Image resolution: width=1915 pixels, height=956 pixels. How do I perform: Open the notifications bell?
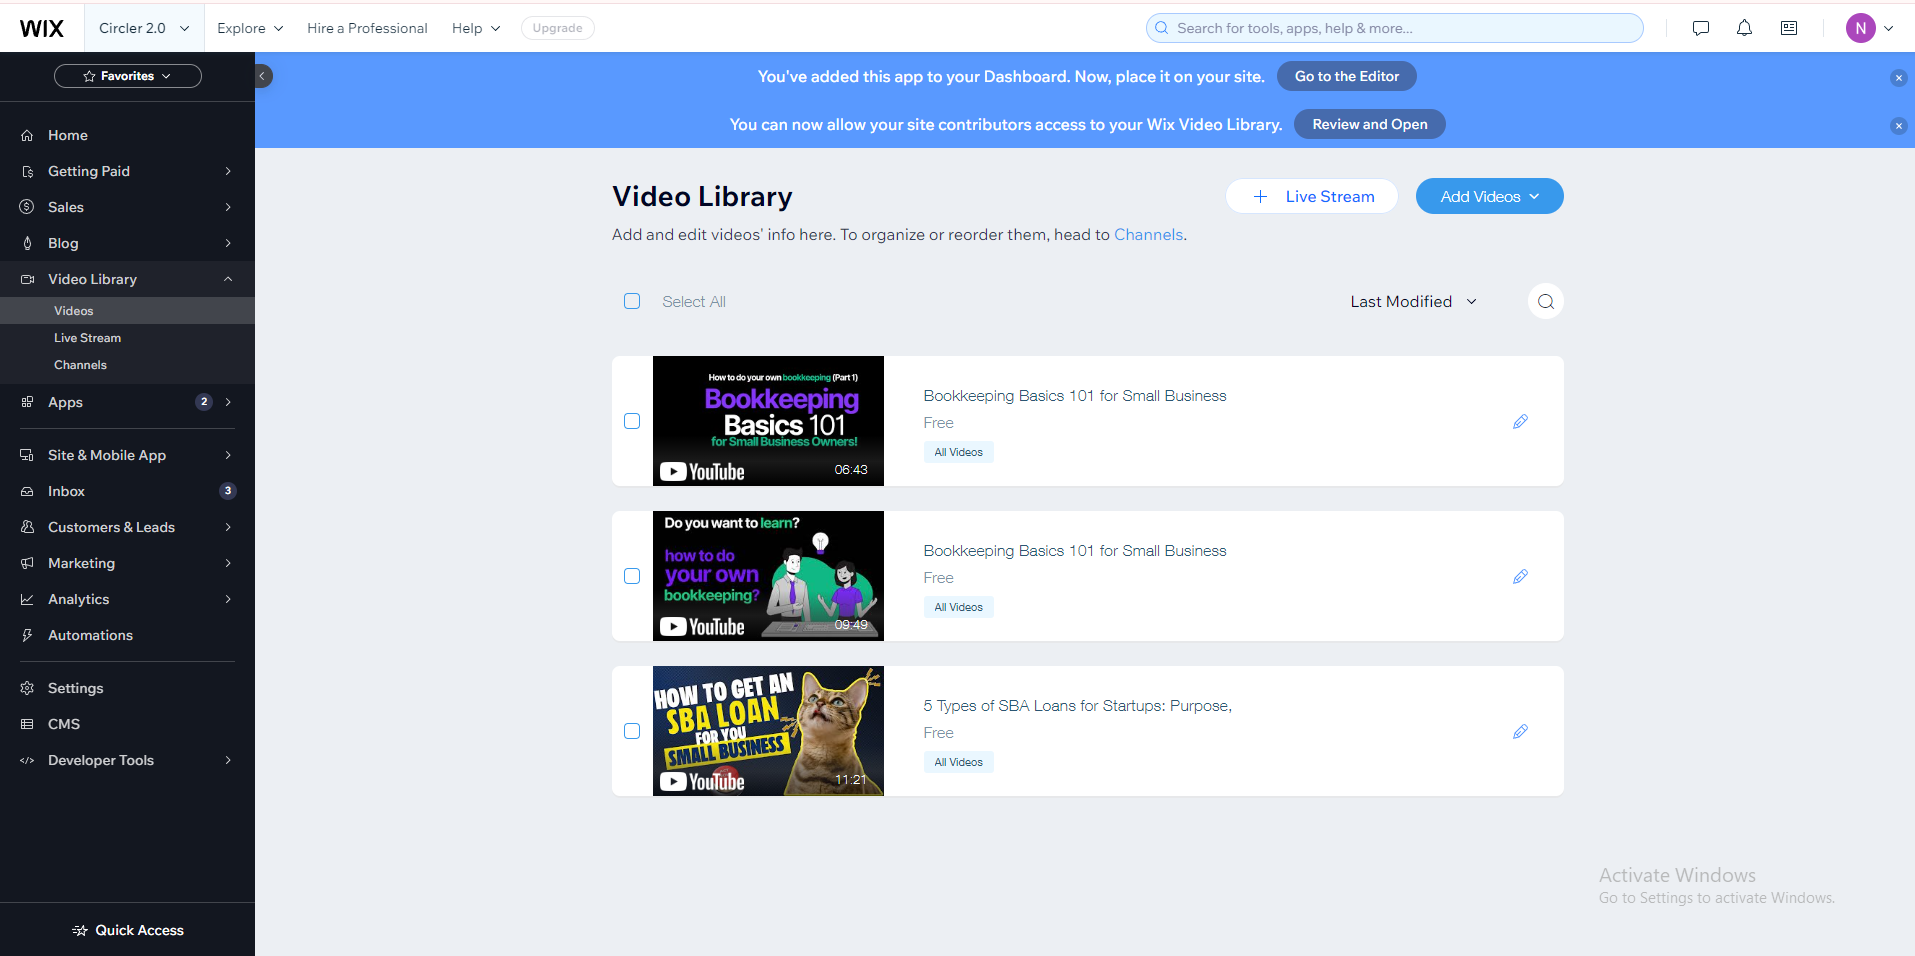(x=1744, y=28)
